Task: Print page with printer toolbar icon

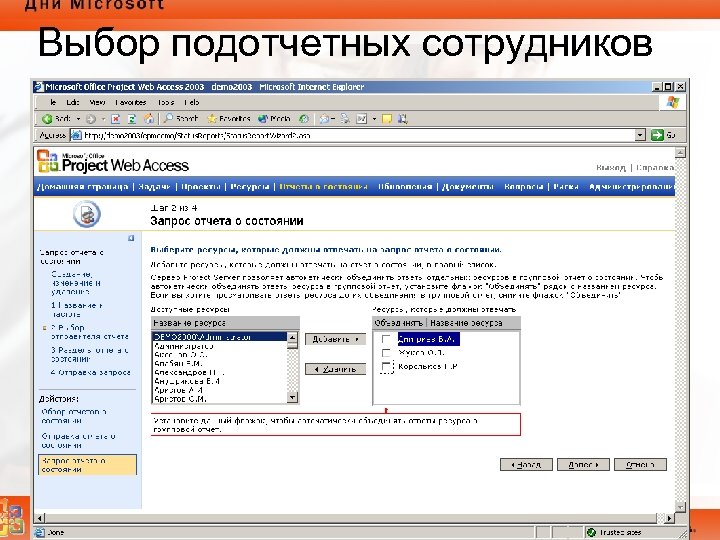Action: 344,118
